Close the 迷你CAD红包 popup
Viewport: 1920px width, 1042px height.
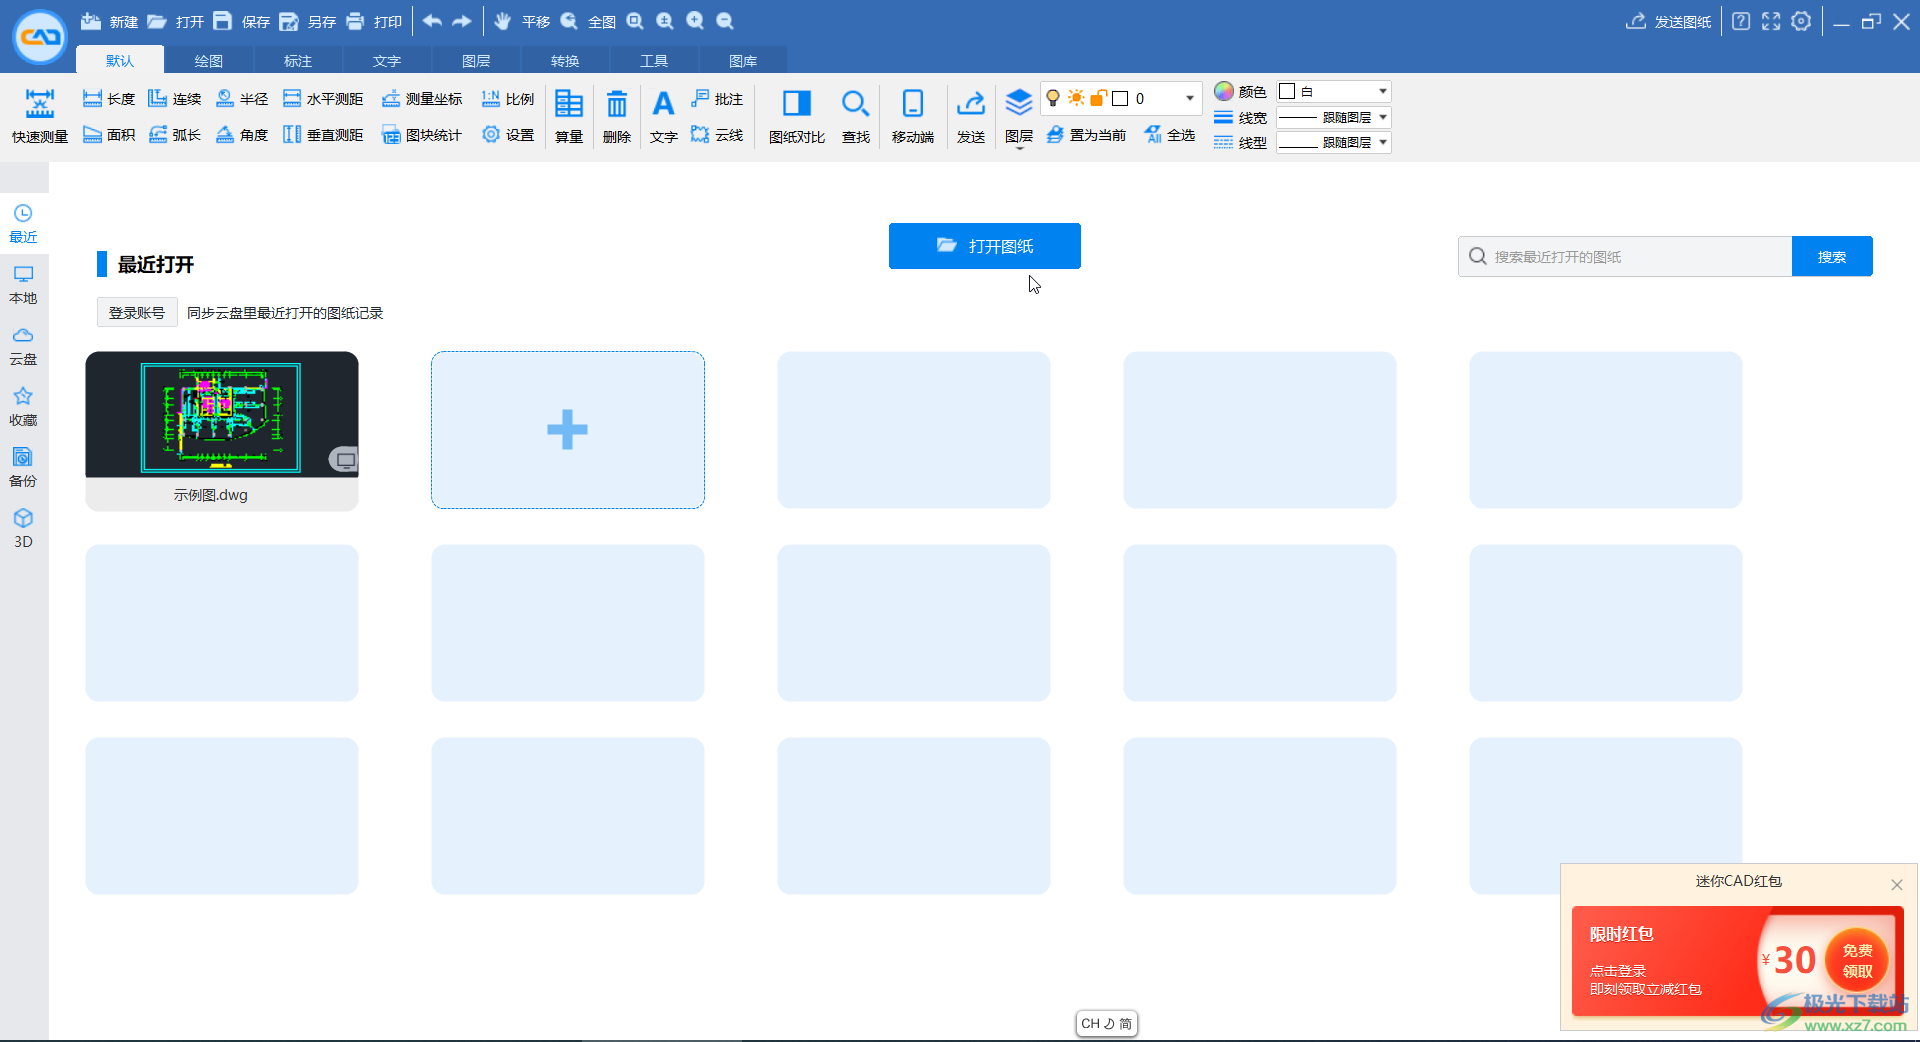coord(1896,884)
